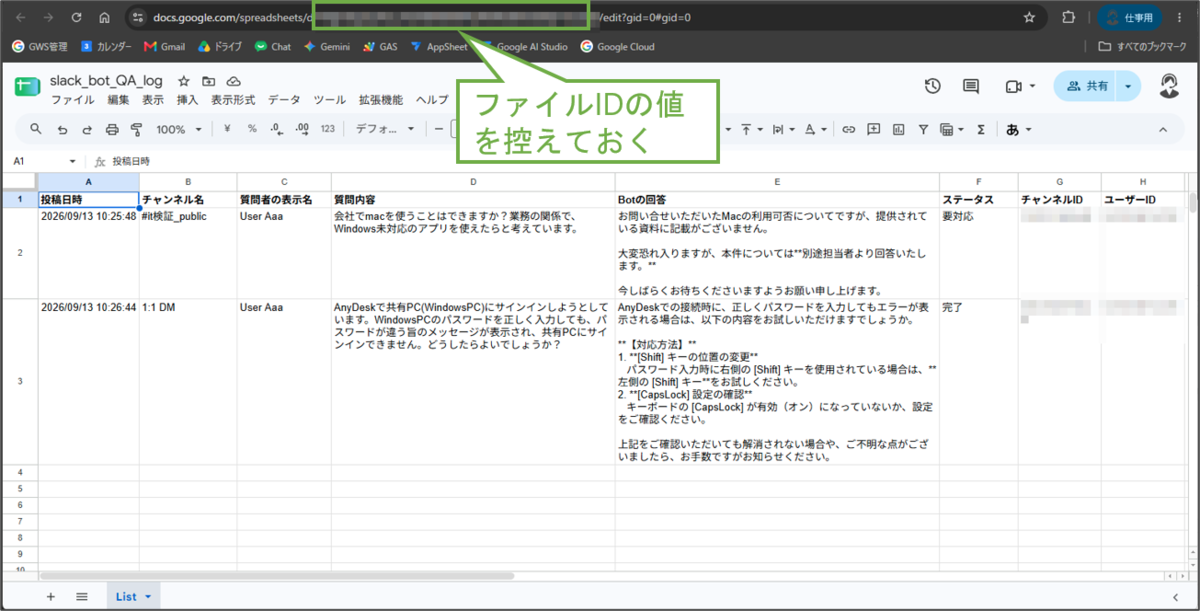Open the functions sigma menu

click(x=981, y=129)
